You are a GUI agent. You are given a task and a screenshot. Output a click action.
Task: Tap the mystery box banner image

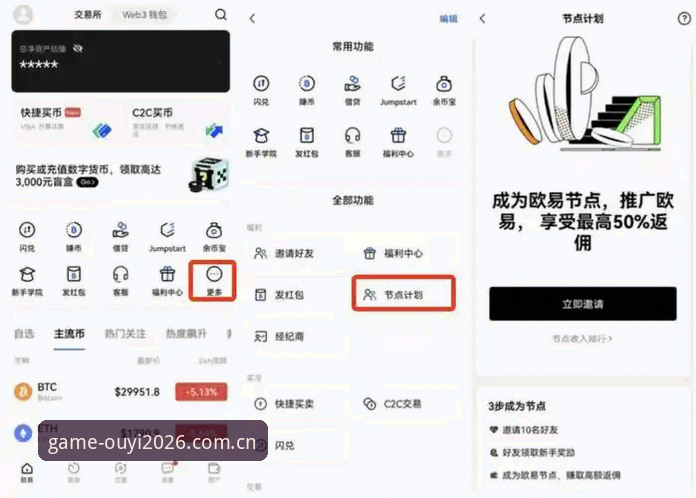[x=209, y=174]
